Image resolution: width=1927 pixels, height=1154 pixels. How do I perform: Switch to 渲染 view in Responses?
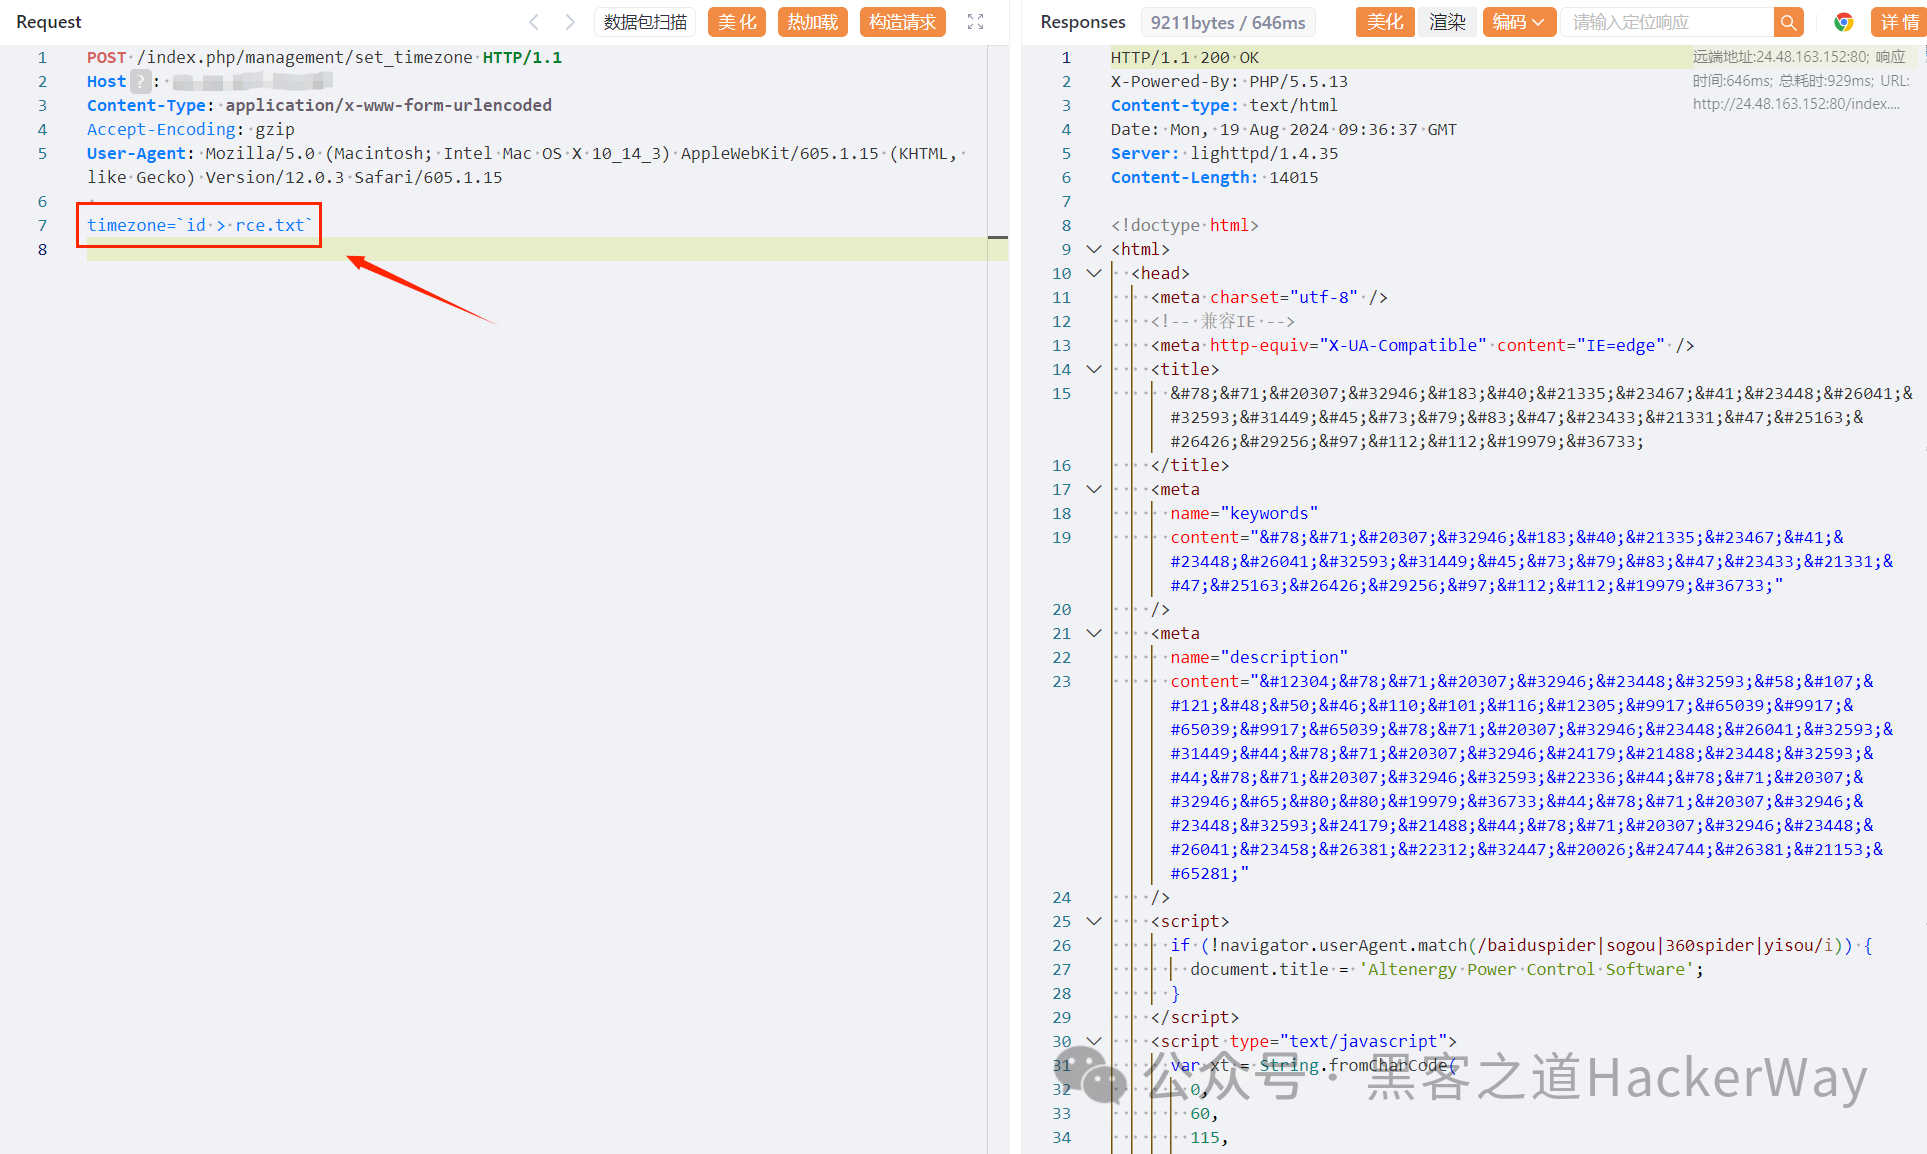(x=1447, y=22)
